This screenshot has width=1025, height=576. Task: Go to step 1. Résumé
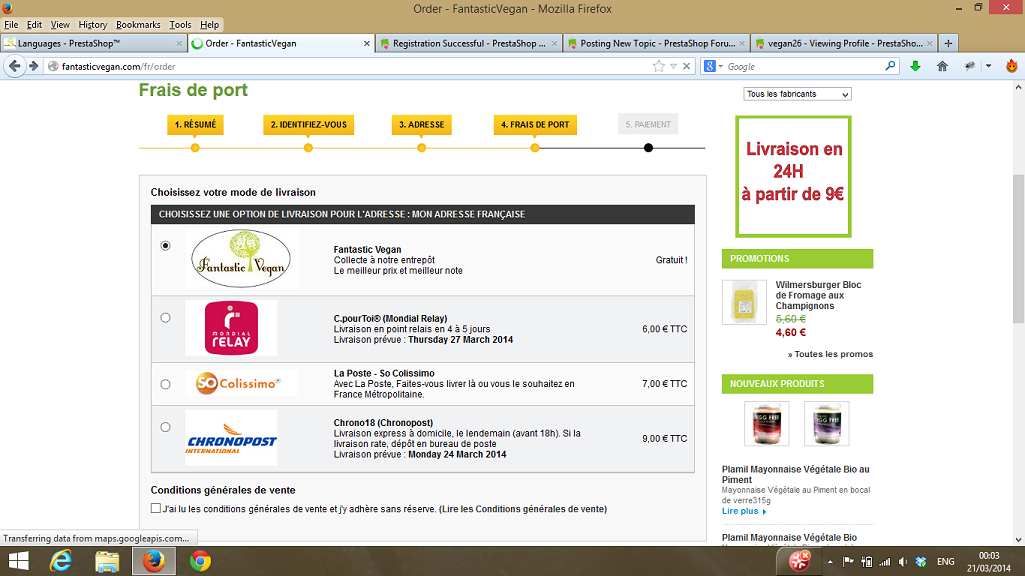[x=195, y=124]
